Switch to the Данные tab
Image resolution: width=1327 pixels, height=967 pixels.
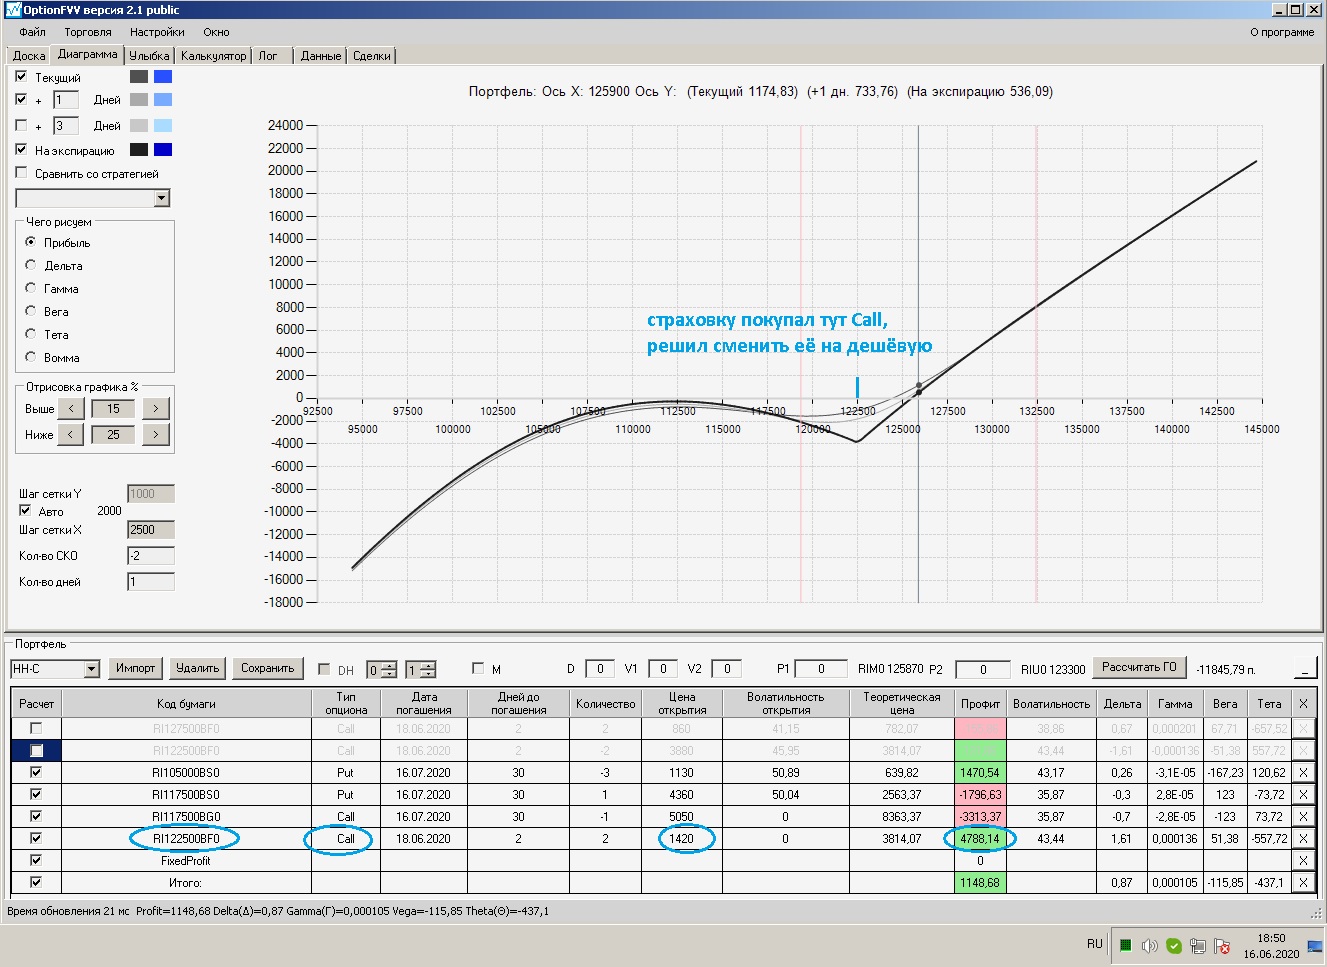click(x=321, y=56)
